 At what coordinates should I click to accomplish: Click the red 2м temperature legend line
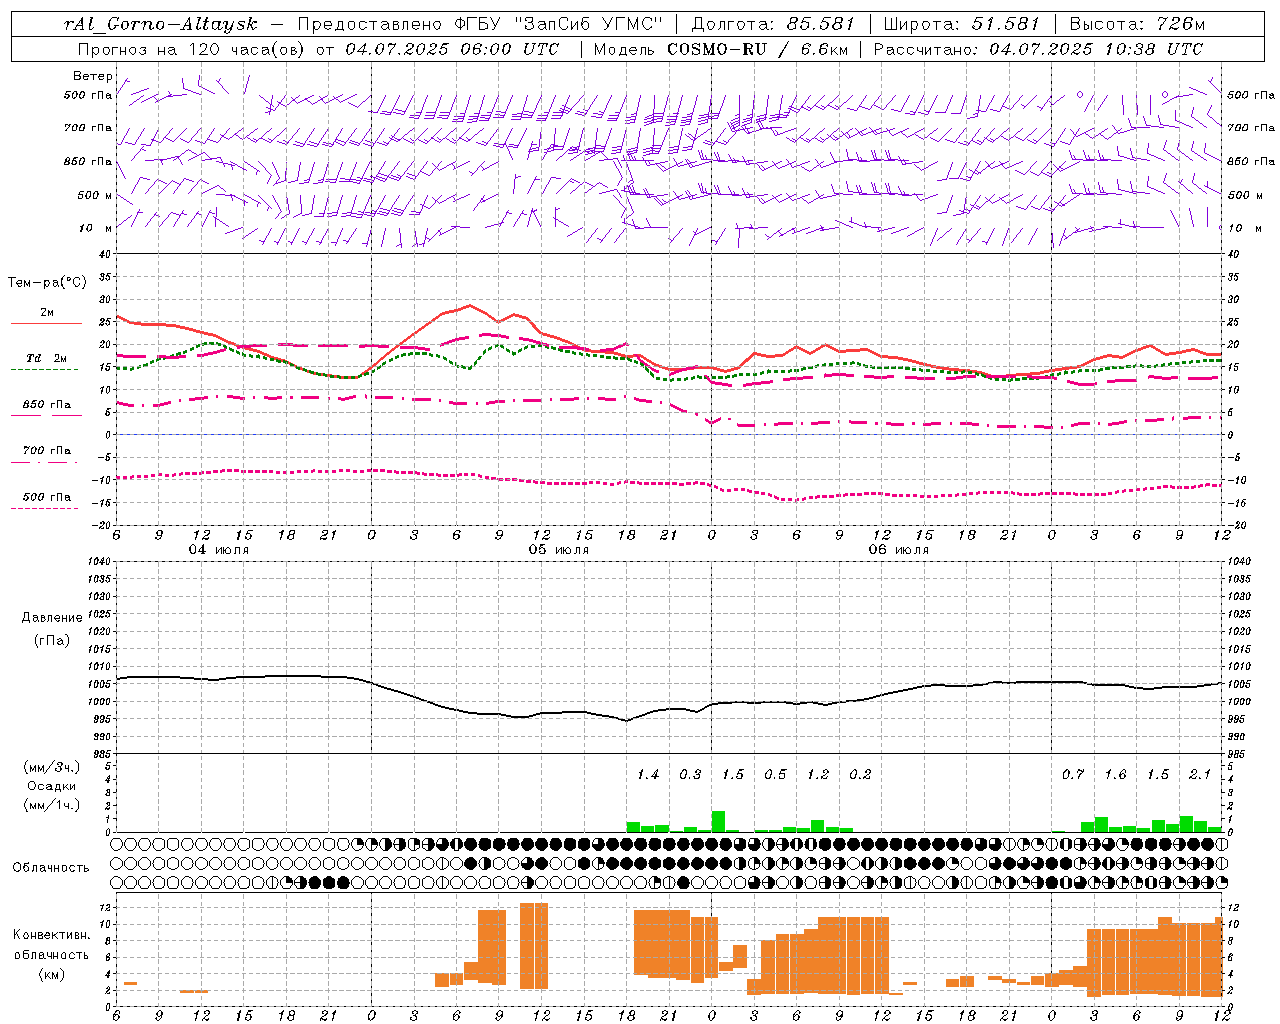pos(46,323)
